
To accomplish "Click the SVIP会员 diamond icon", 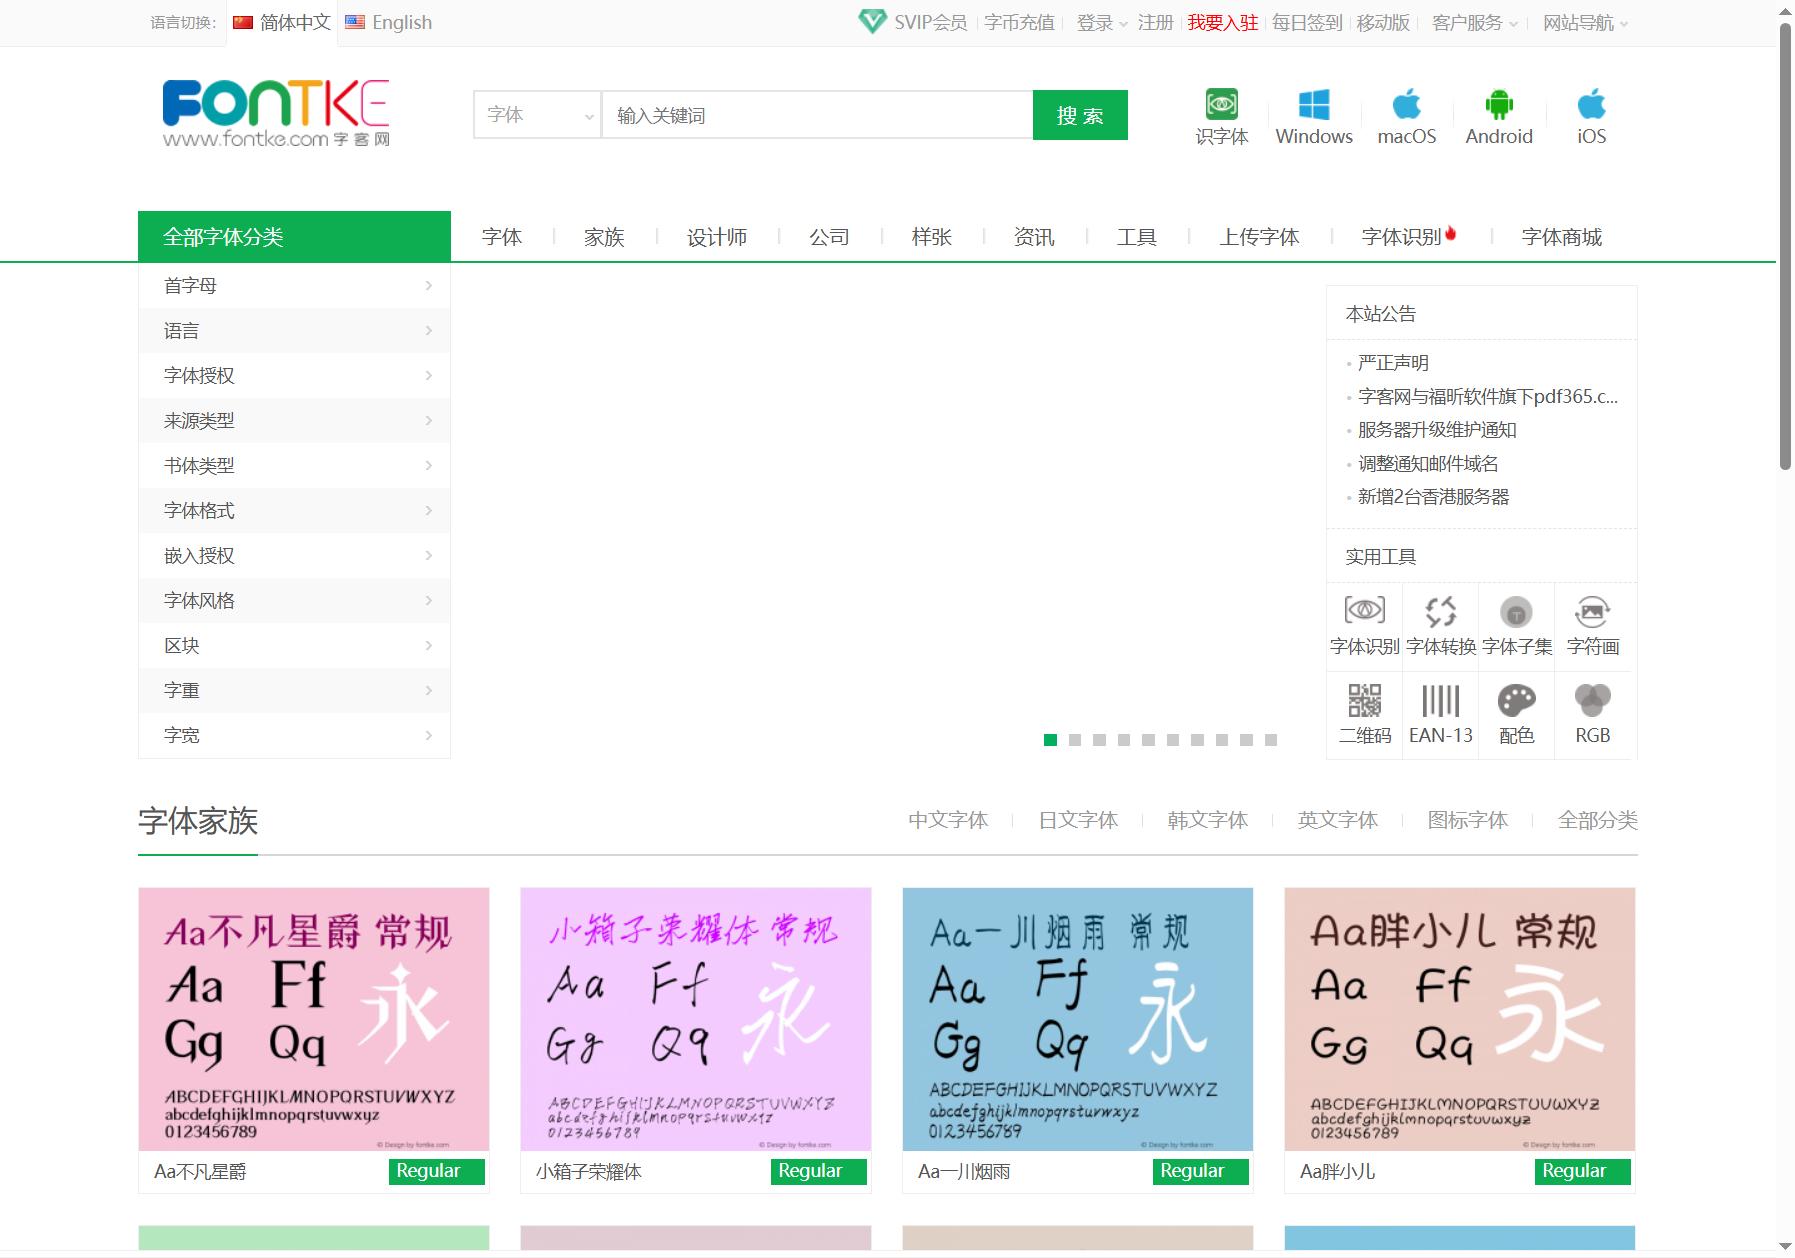I will [x=872, y=22].
